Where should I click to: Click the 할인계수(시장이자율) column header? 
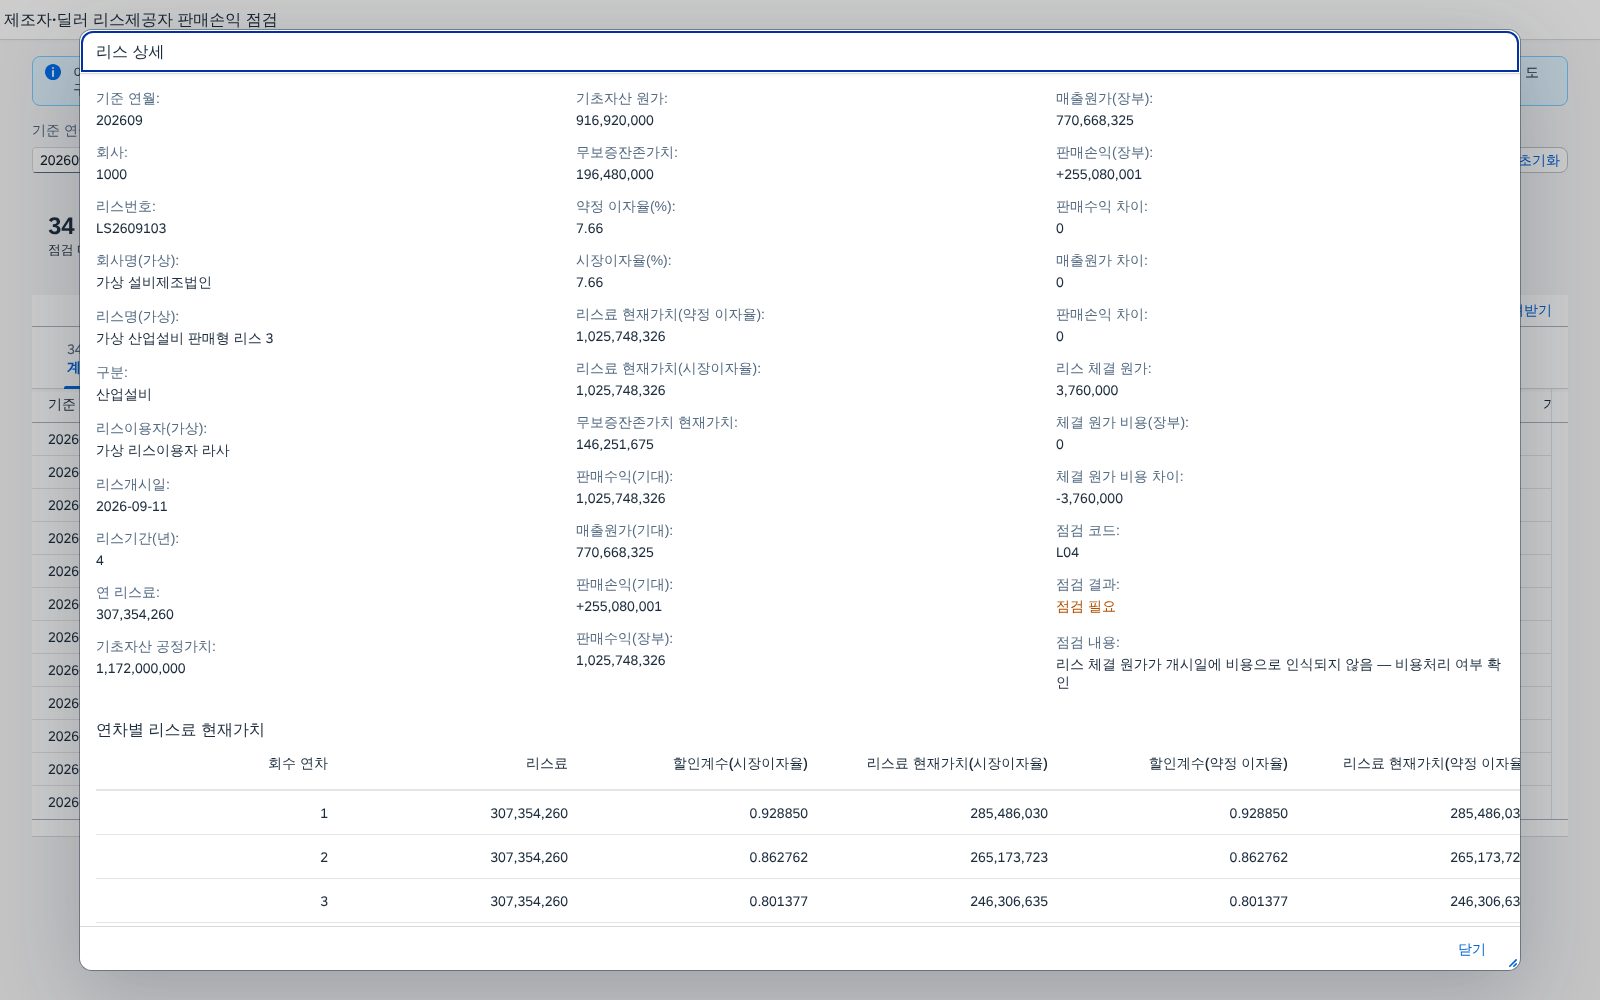(740, 763)
